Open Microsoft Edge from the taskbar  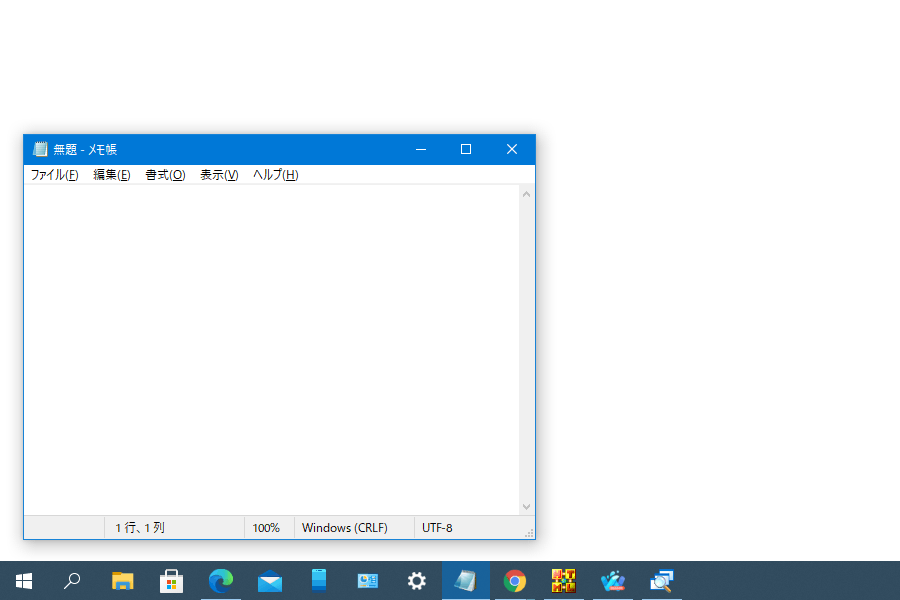point(220,581)
